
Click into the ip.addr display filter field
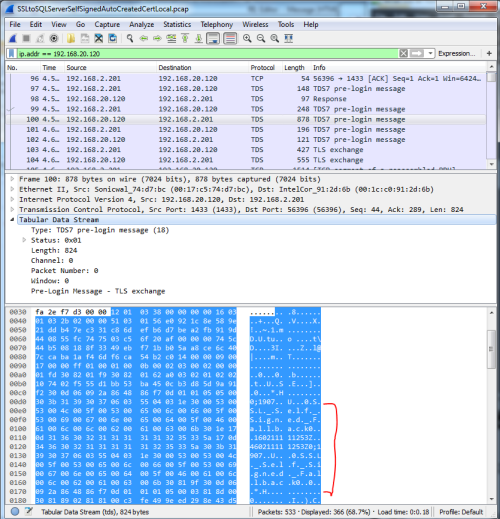(208, 53)
